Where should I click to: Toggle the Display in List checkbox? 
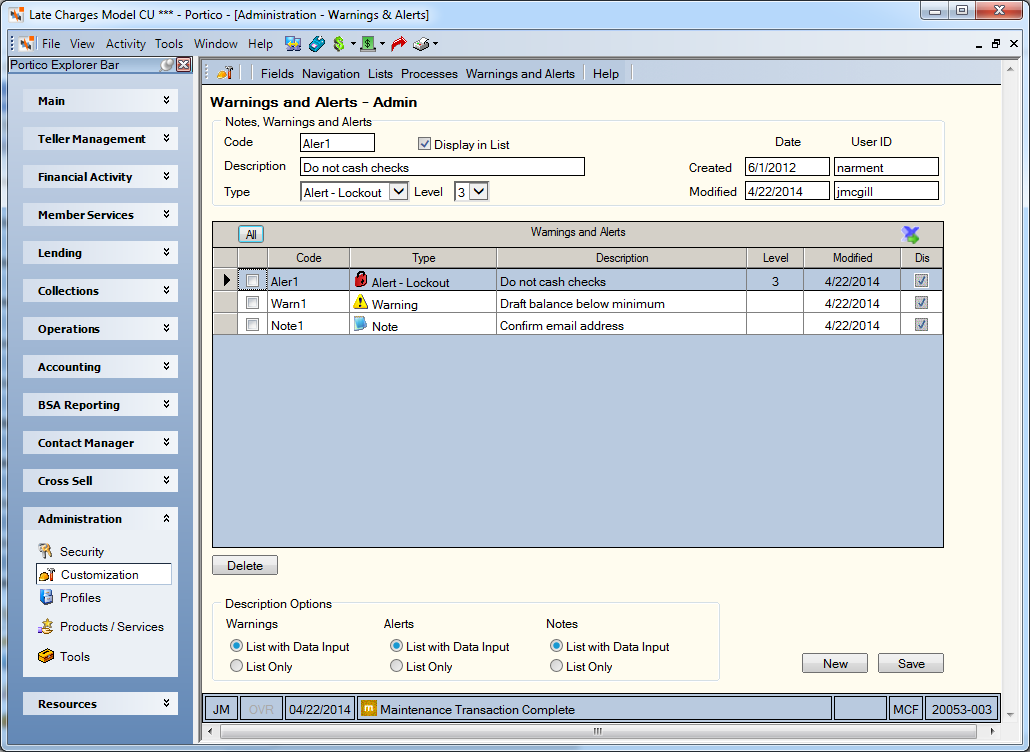(x=424, y=144)
